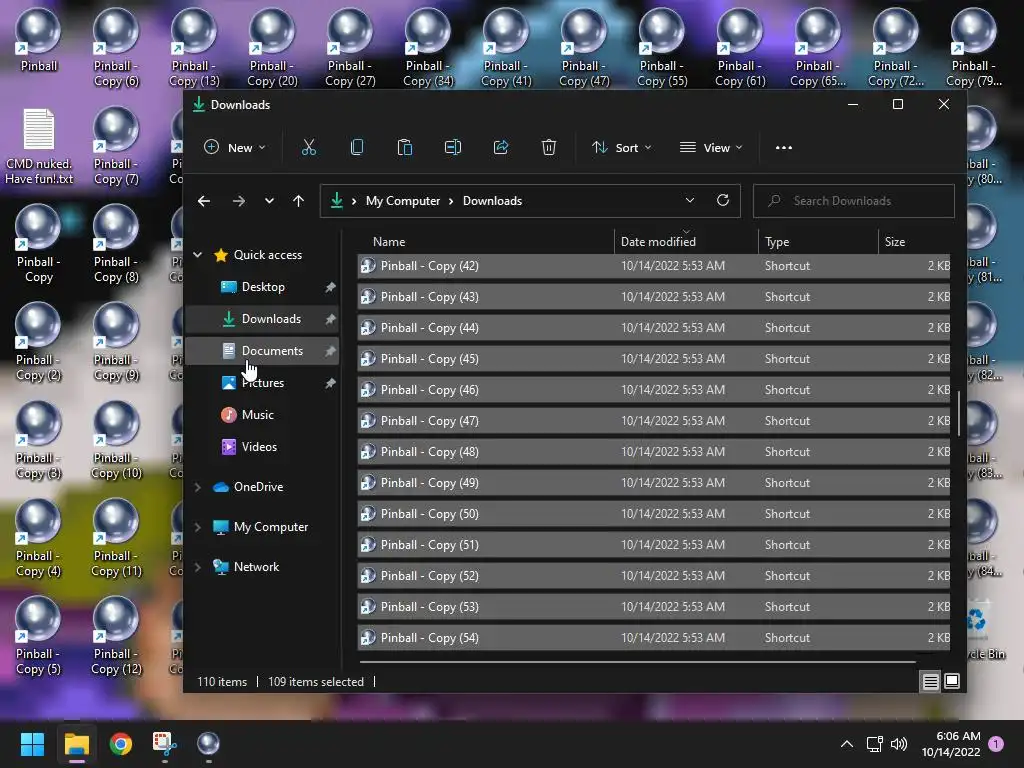This screenshot has width=1024, height=768.
Task: Open the See more ellipsis menu
Action: [784, 148]
